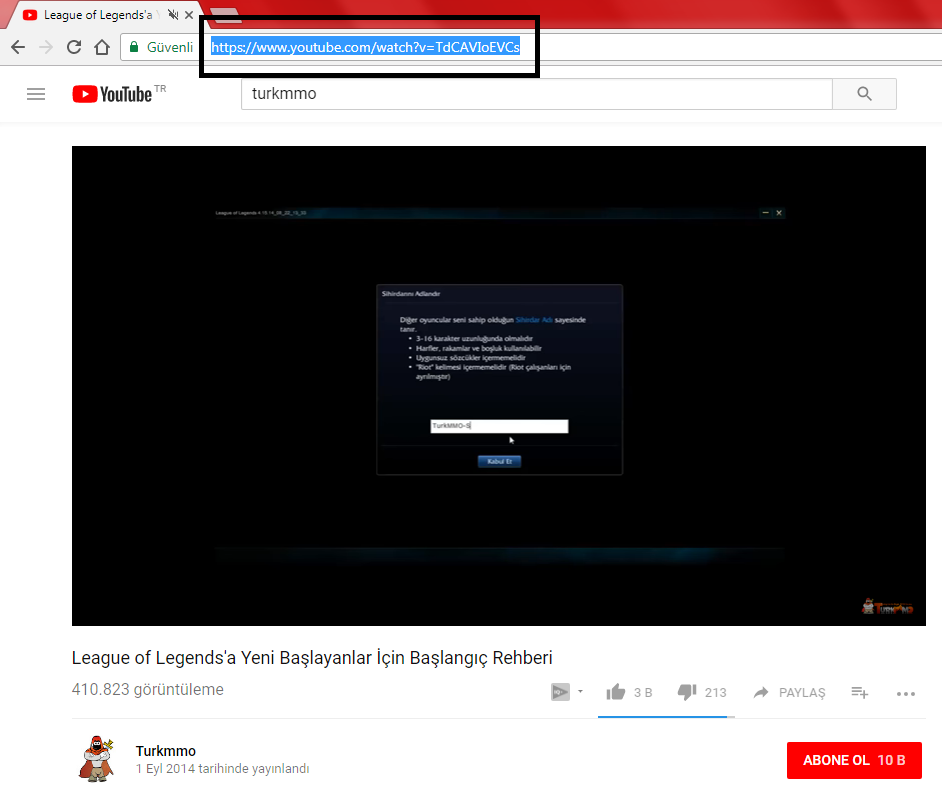Click the extension icon beside the like button
The image size is (942, 796).
coord(561,692)
